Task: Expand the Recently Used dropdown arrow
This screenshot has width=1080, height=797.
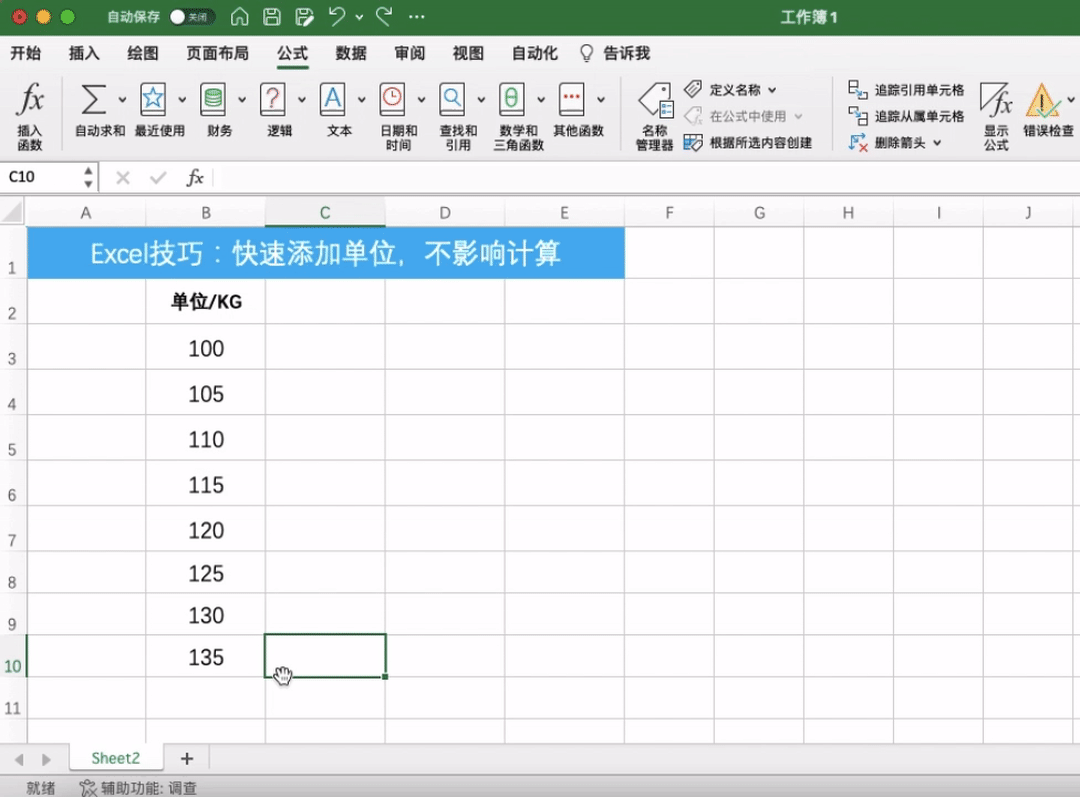Action: tap(182, 100)
